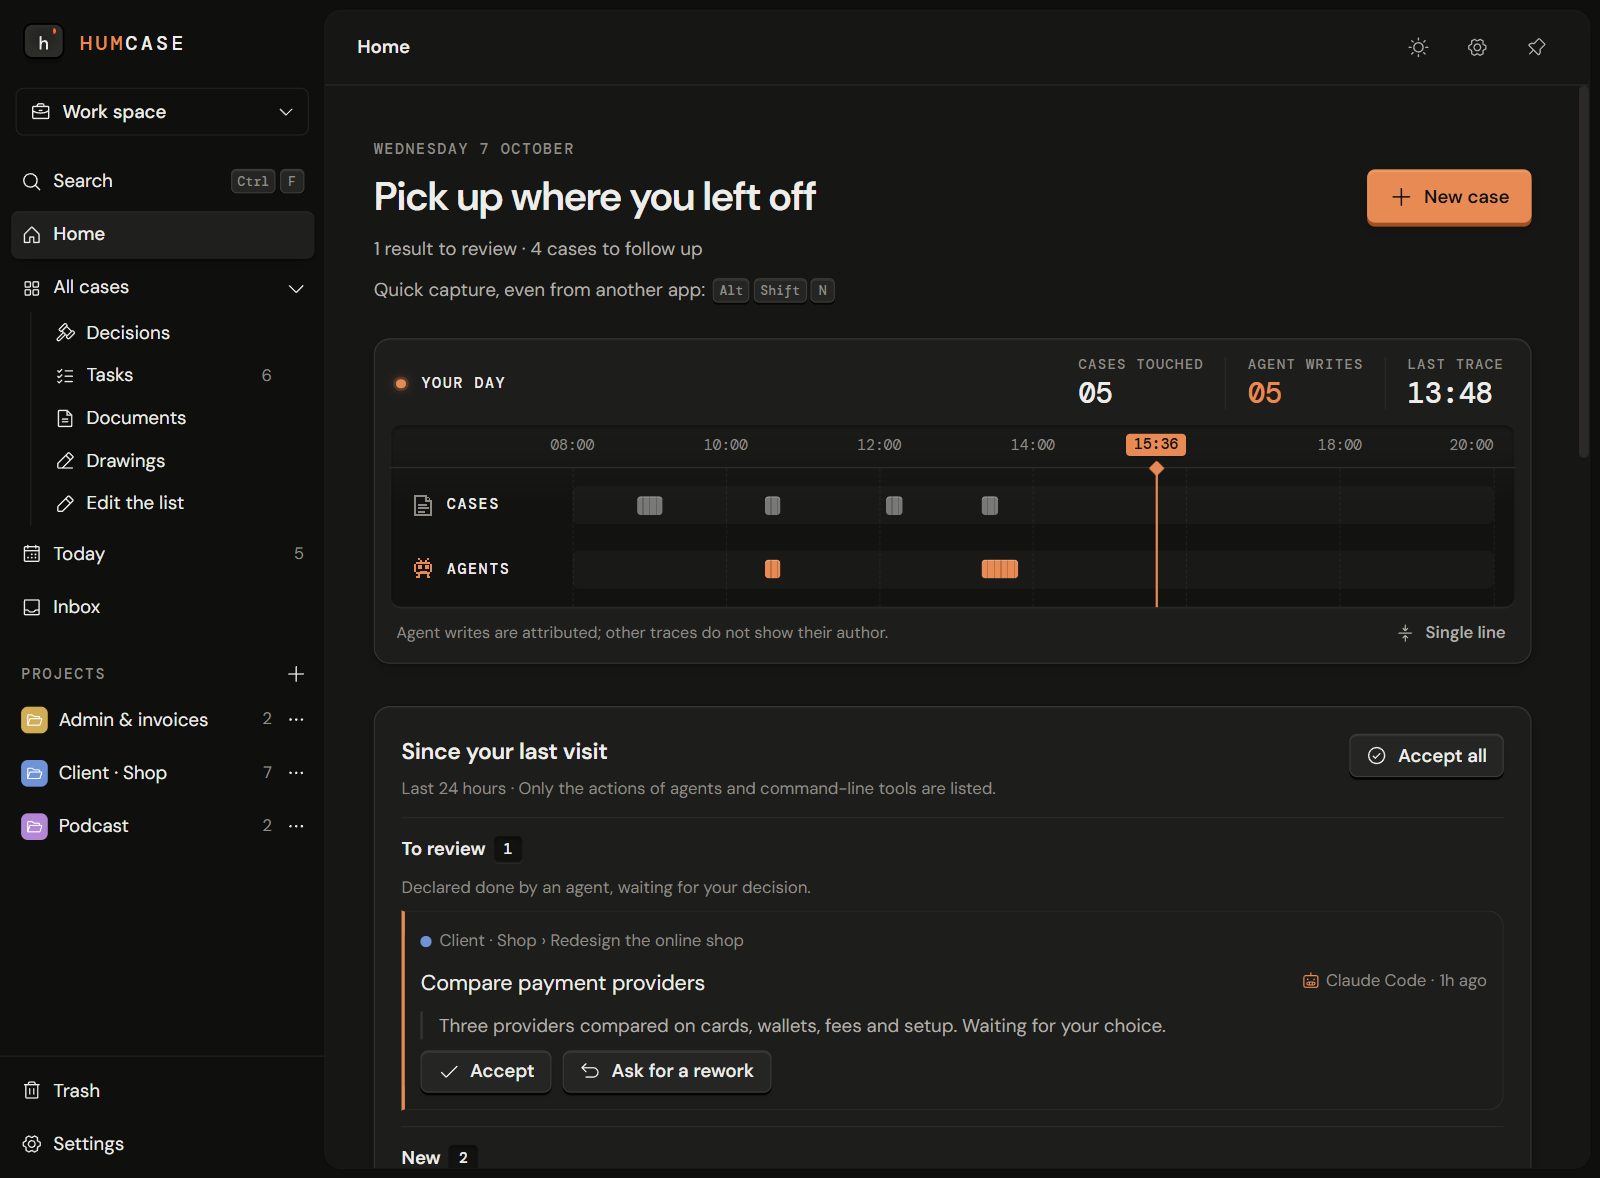Click the case trace block after 12:00

pos(894,506)
